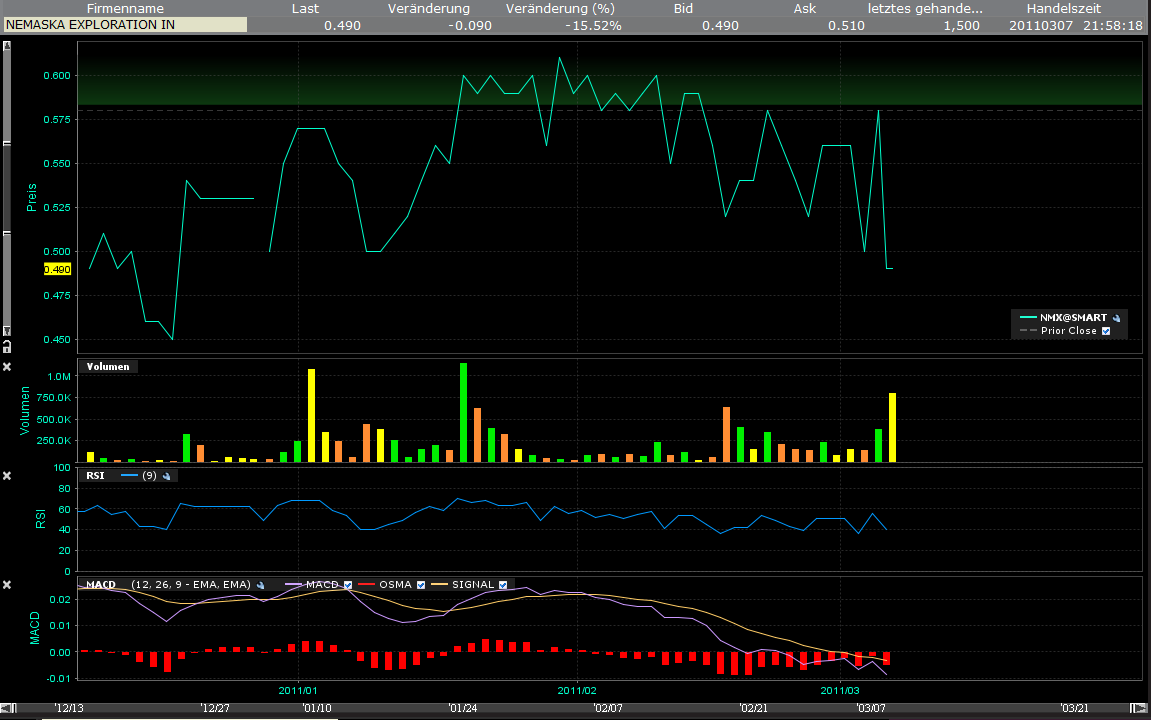Click the MACD panel title label
This screenshot has height=720, width=1151.
pos(101,584)
